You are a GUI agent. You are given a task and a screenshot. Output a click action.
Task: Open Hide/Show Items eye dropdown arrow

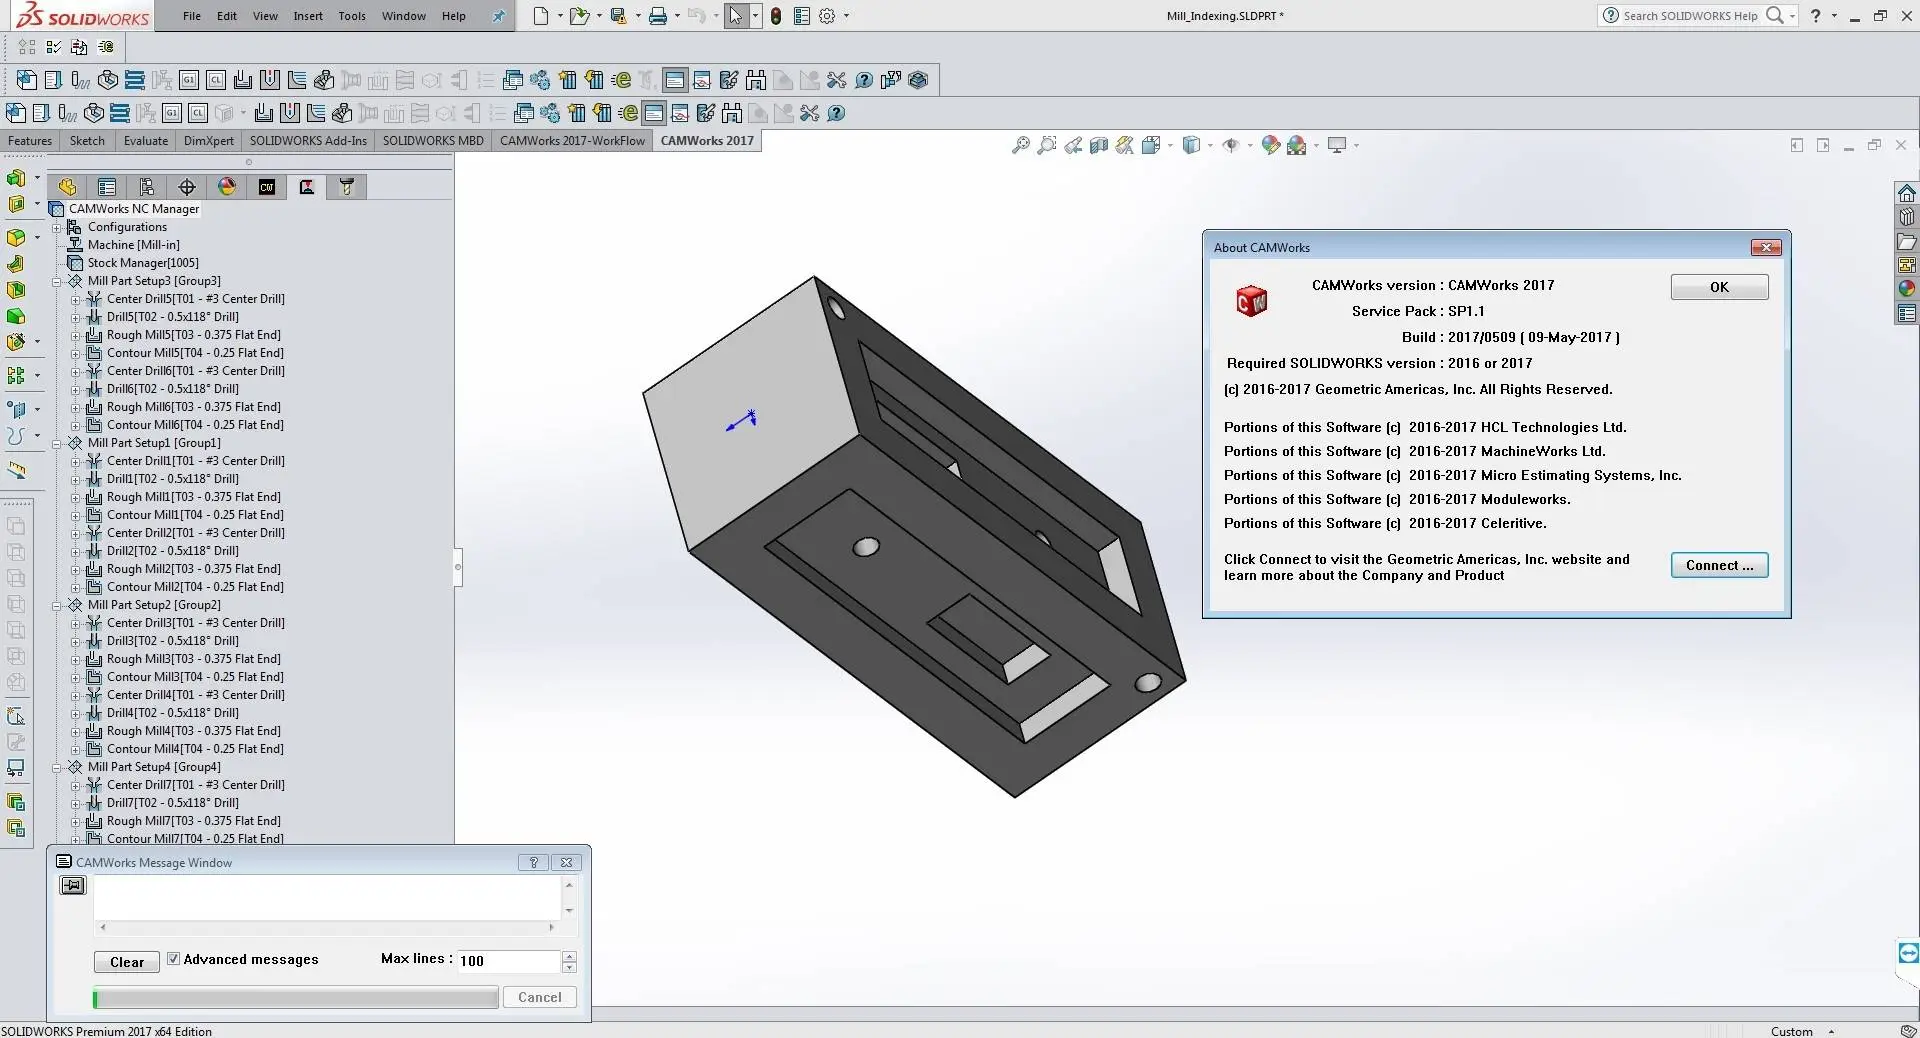(1250, 146)
